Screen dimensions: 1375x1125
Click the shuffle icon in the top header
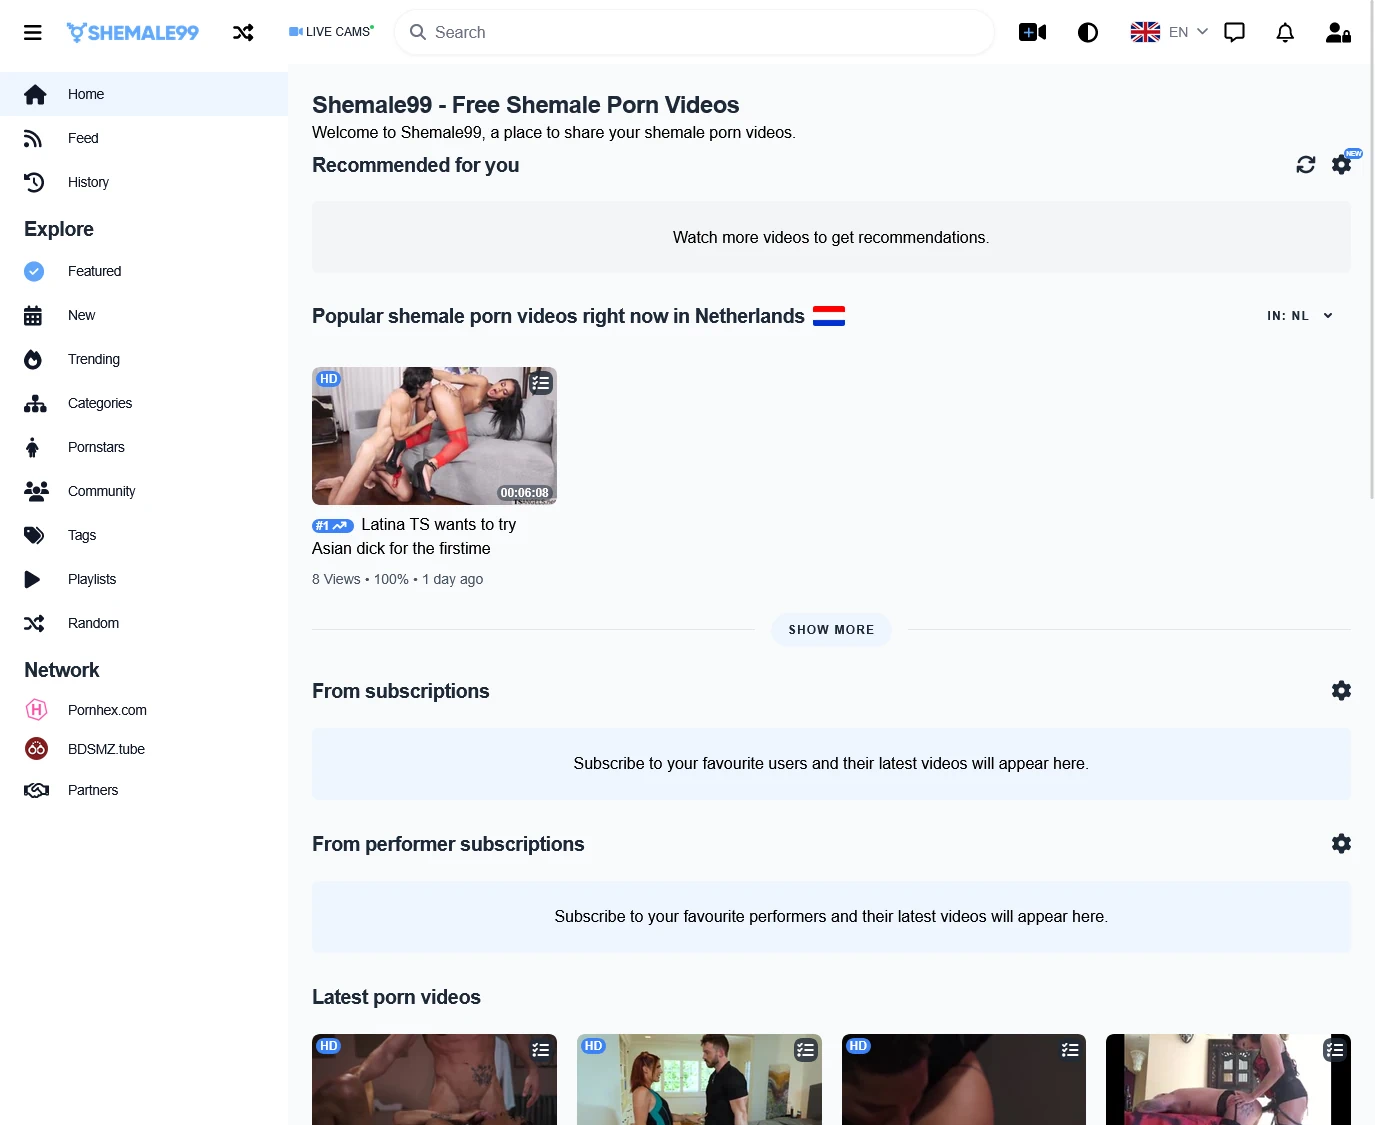243,33
